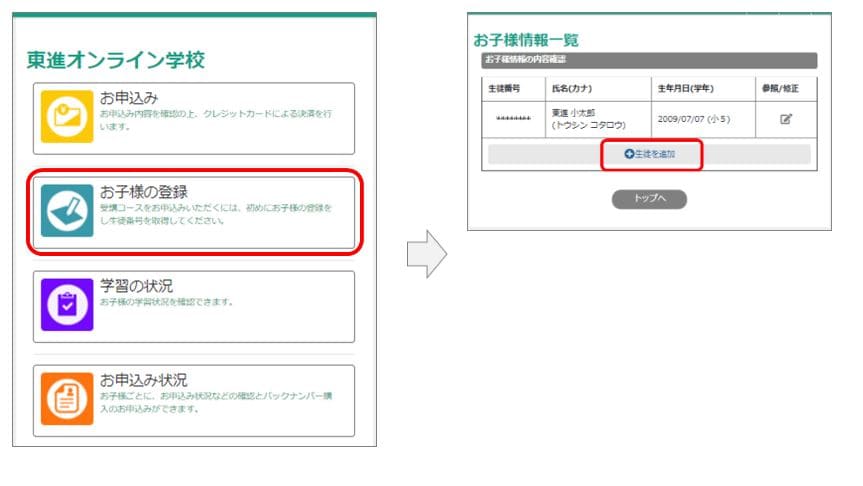Click the edit icon in 参照/修正 column
The height and width of the screenshot is (486, 863).
click(x=786, y=119)
